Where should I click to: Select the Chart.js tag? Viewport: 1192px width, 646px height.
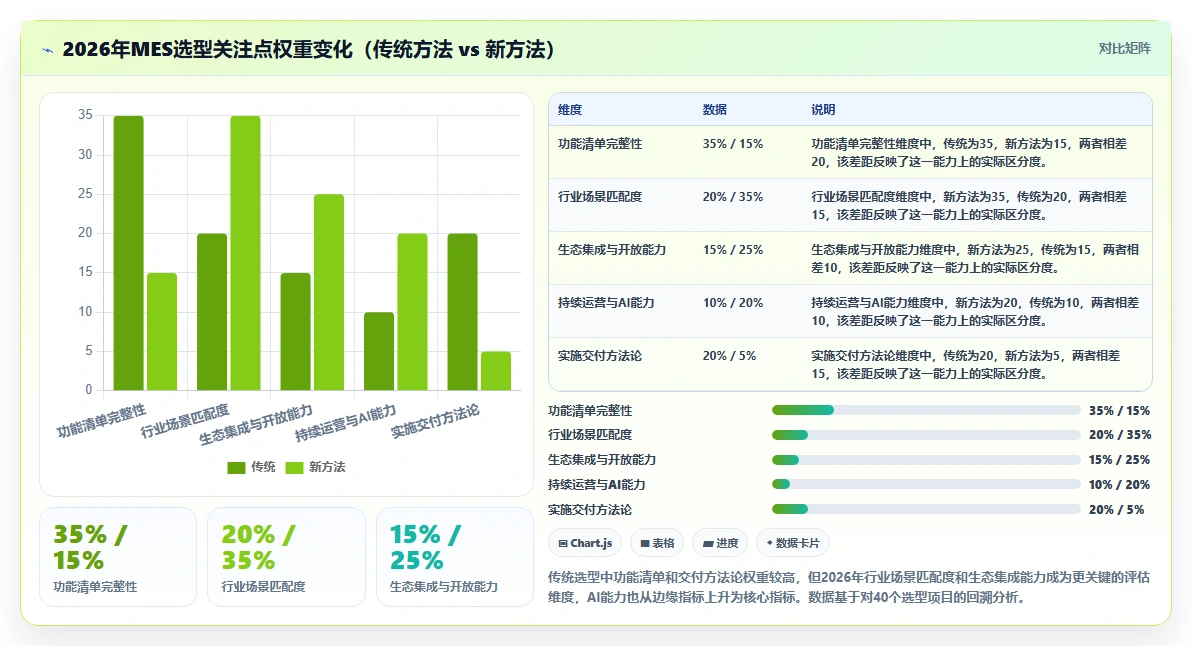585,543
